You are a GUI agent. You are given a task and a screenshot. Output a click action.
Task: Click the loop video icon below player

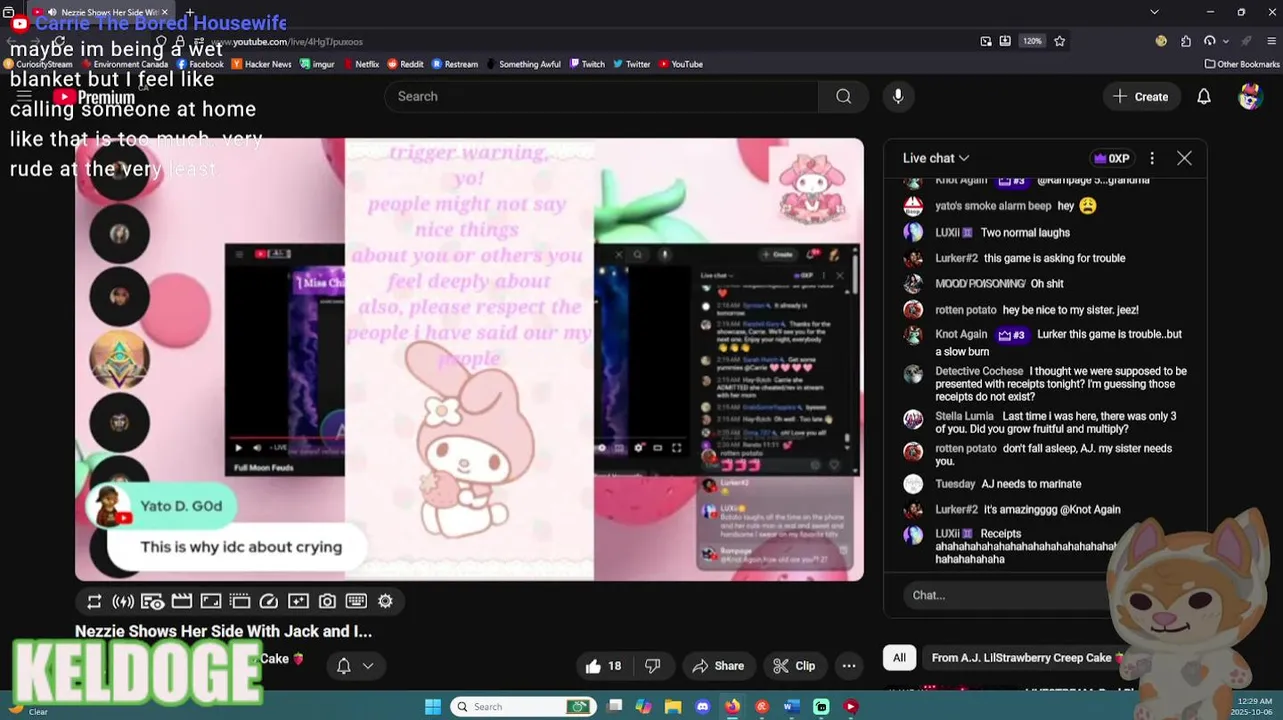pyautogui.click(x=94, y=601)
